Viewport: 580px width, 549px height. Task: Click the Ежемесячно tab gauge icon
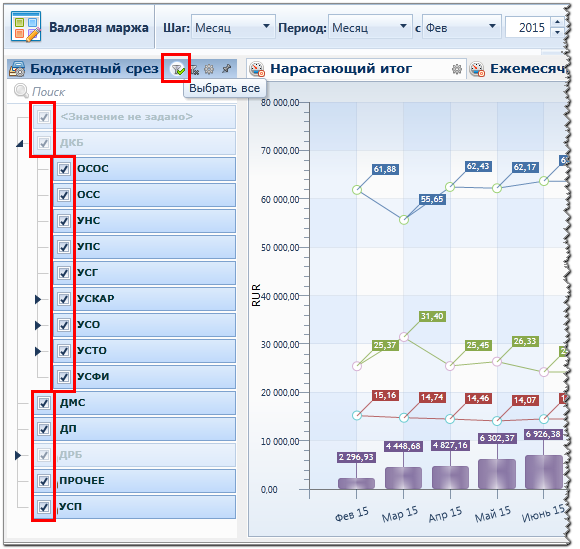pos(478,69)
